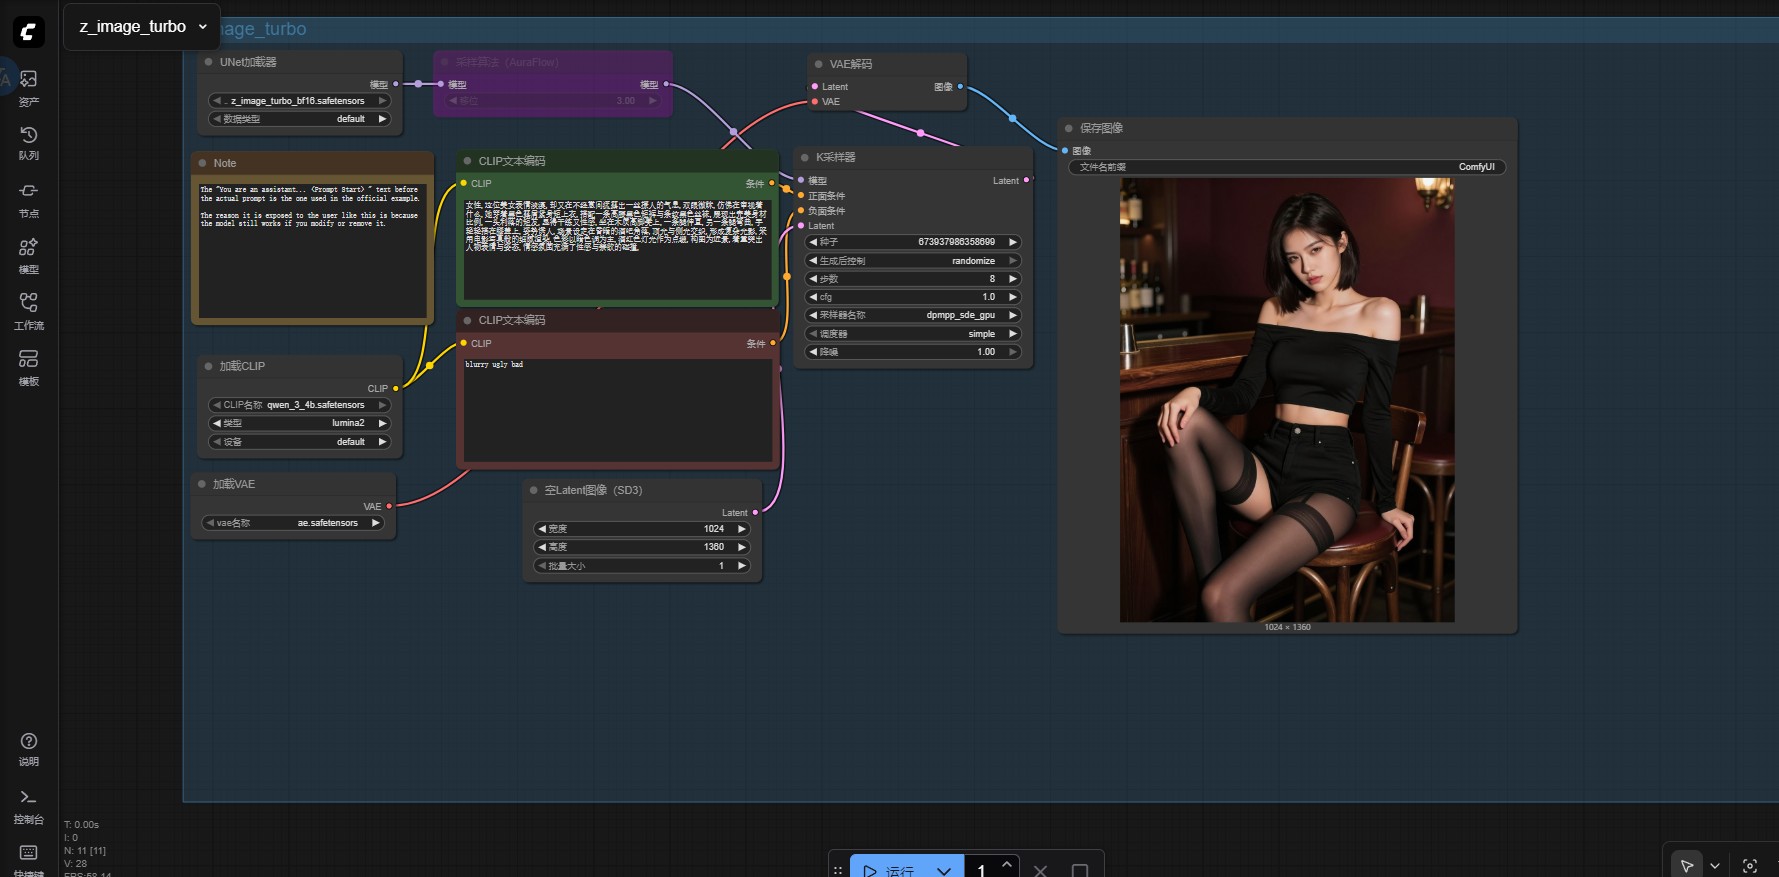Click the Help (说明) icon
The image size is (1779, 877).
click(29, 747)
